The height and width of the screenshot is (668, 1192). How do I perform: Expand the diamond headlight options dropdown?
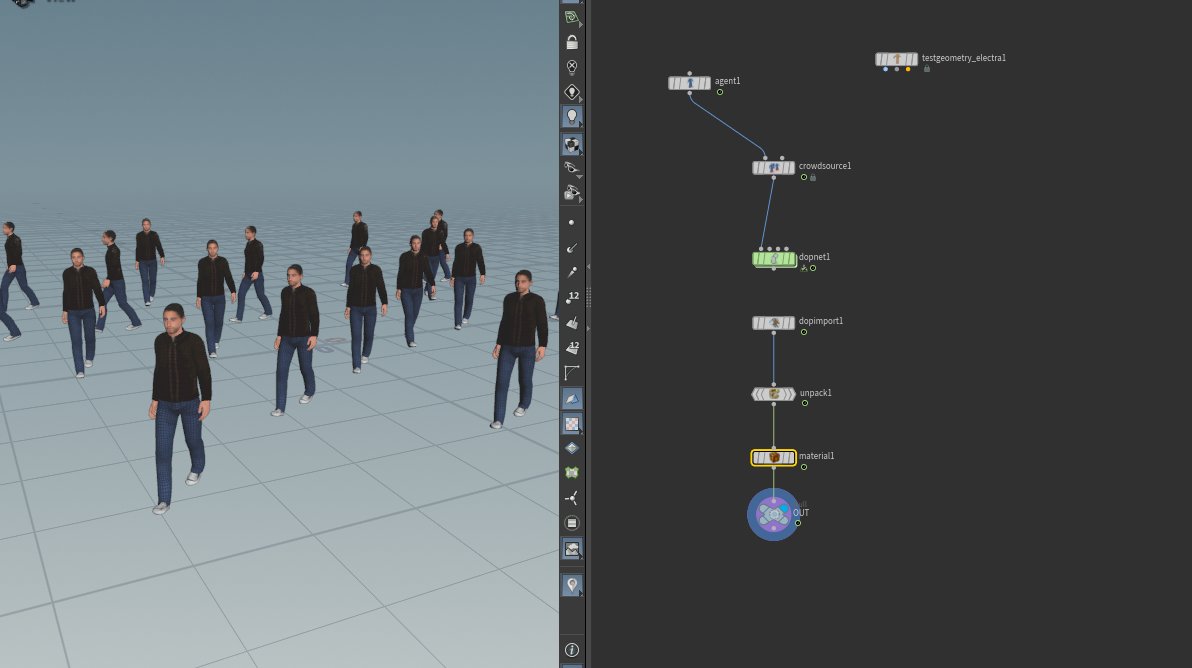(572, 92)
